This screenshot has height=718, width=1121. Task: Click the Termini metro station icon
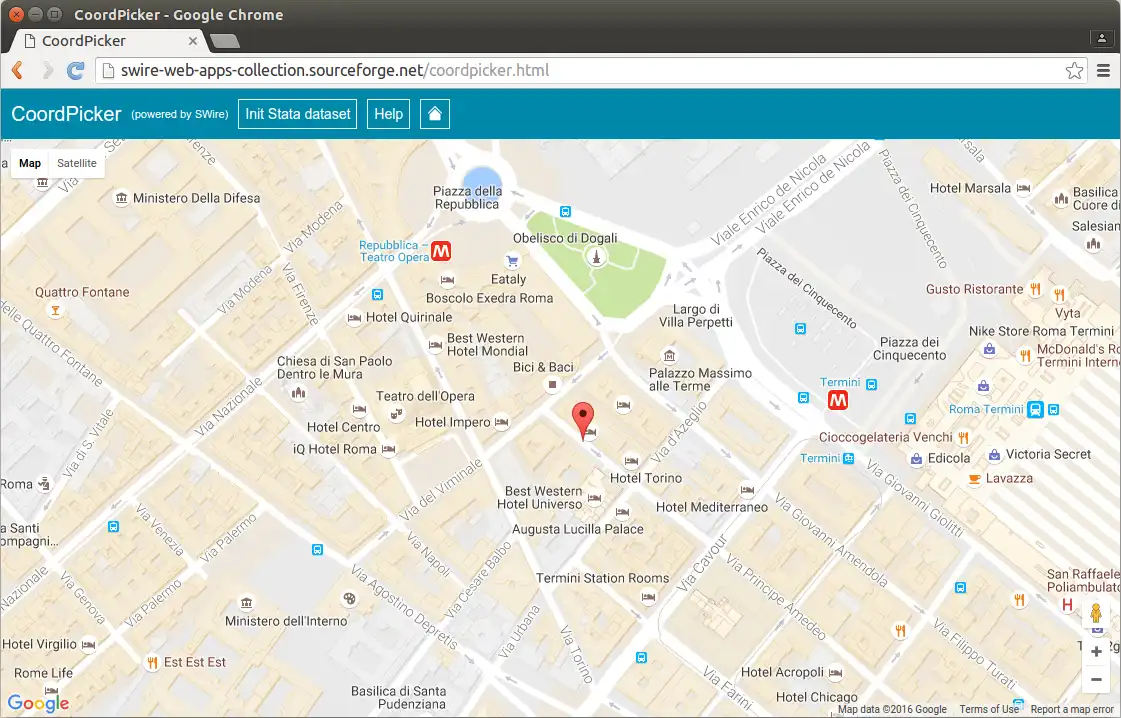pyautogui.click(x=838, y=400)
